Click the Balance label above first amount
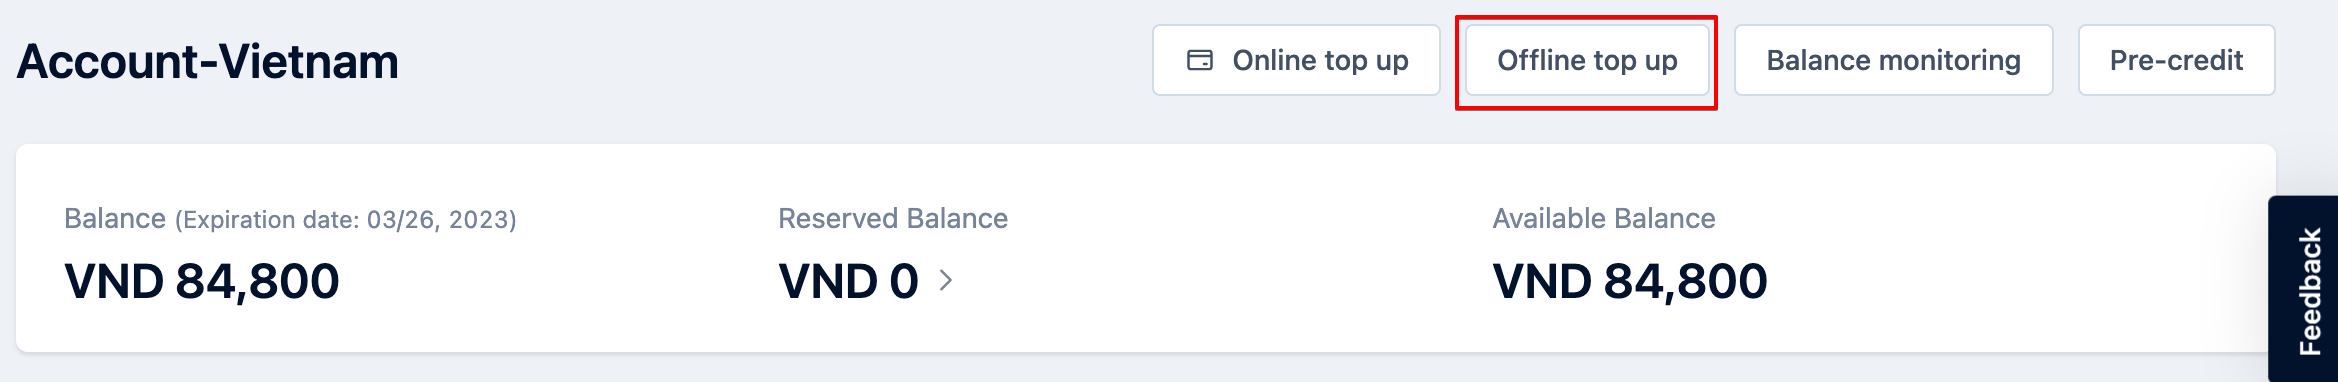The height and width of the screenshot is (382, 2338). pyautogui.click(x=115, y=218)
